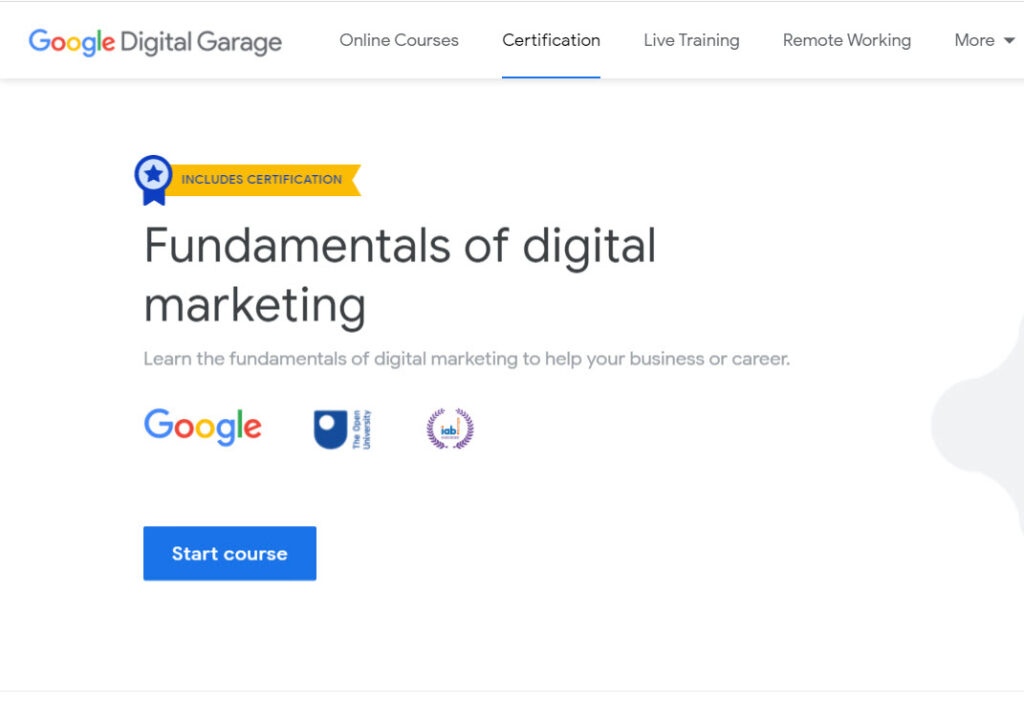This screenshot has width=1024, height=705.
Task: Click the blue star ribbon badge icon
Action: coord(153,179)
